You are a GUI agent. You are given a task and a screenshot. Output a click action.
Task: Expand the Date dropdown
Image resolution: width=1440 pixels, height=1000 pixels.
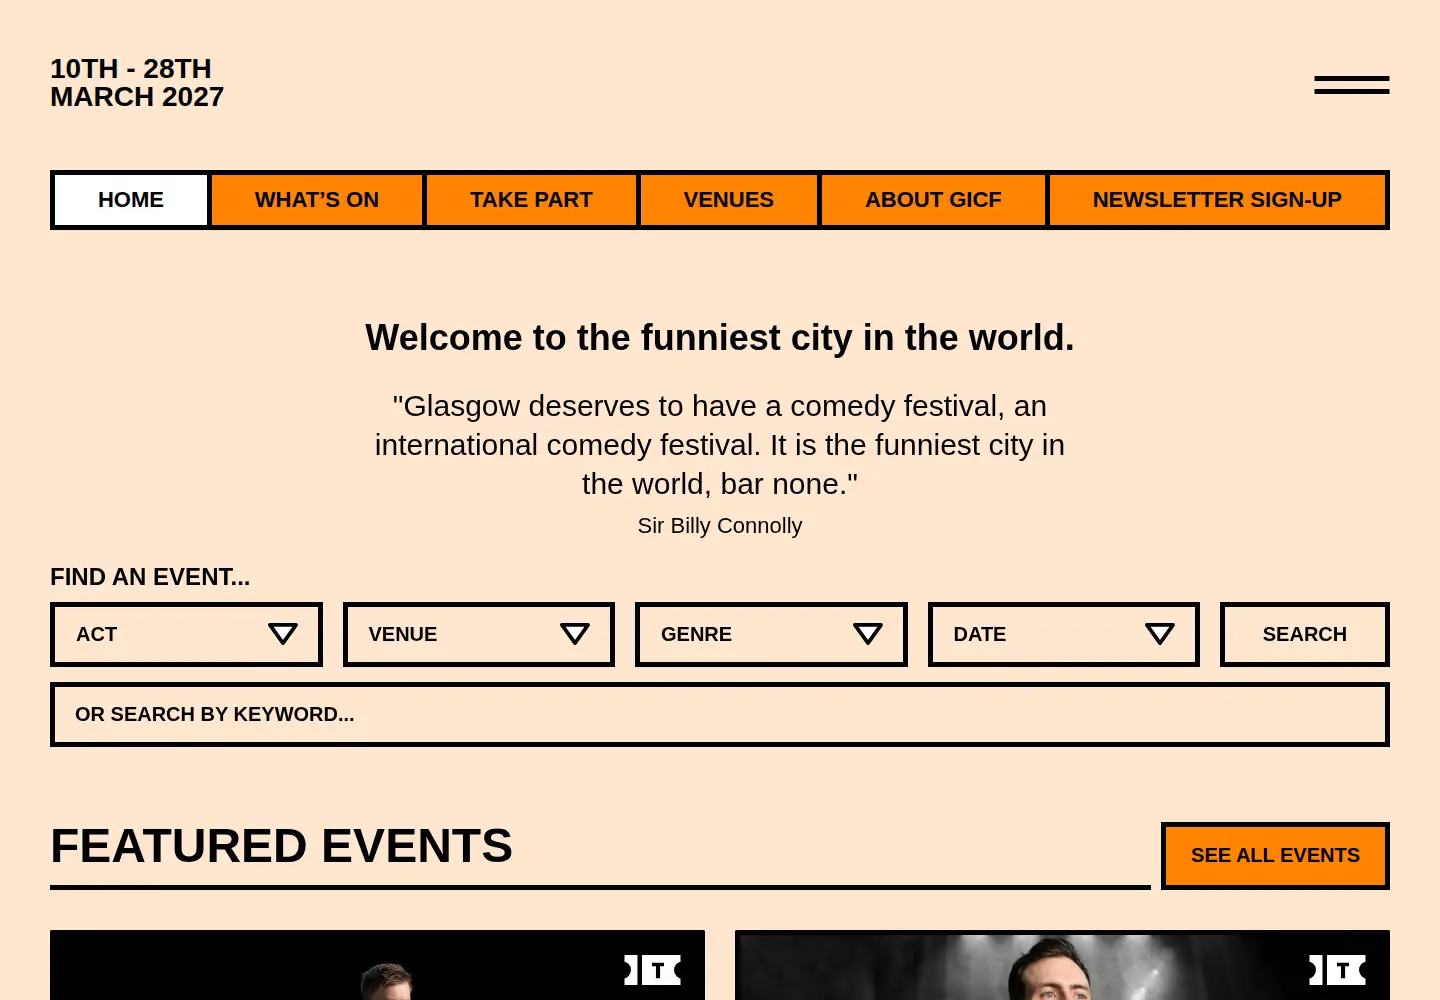[1064, 634]
